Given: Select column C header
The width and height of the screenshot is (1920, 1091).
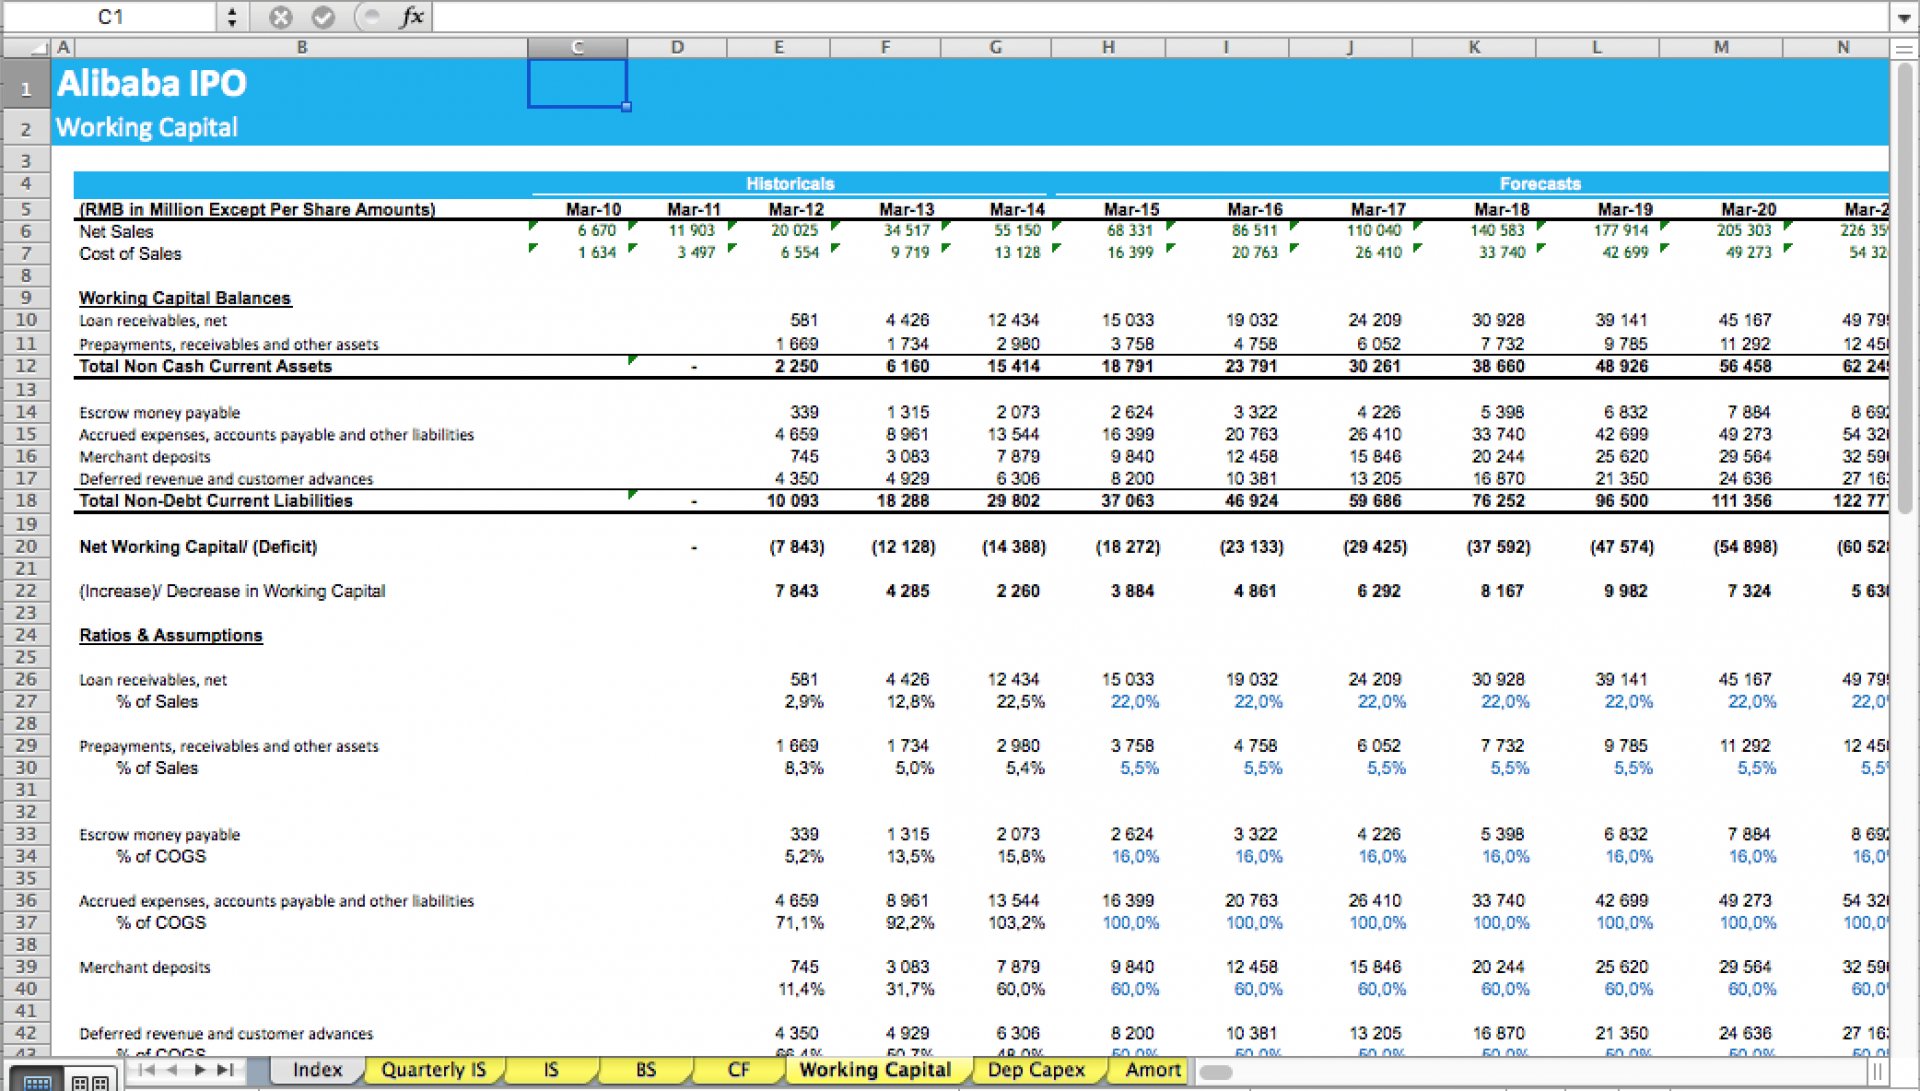Looking at the screenshot, I should tap(577, 47).
